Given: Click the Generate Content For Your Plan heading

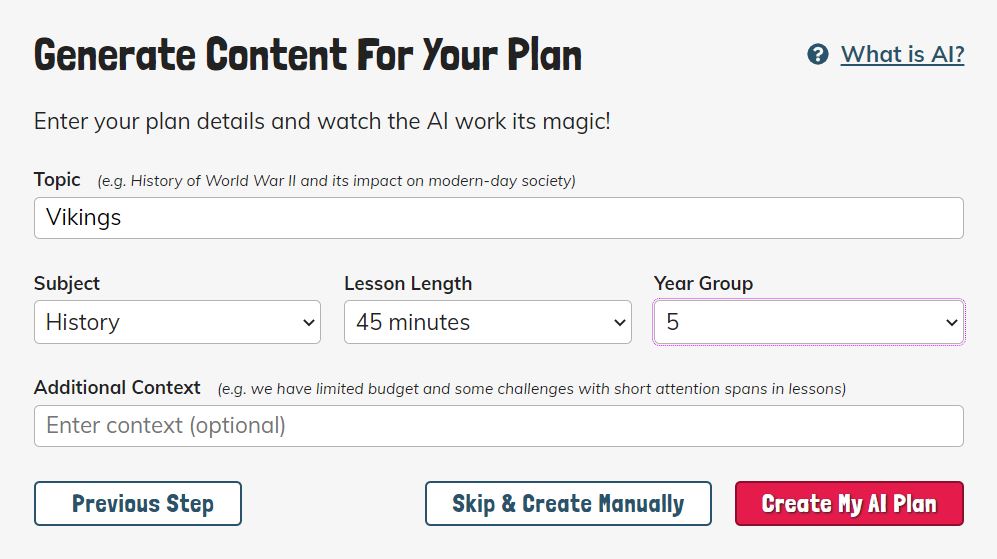Looking at the screenshot, I should coord(308,55).
